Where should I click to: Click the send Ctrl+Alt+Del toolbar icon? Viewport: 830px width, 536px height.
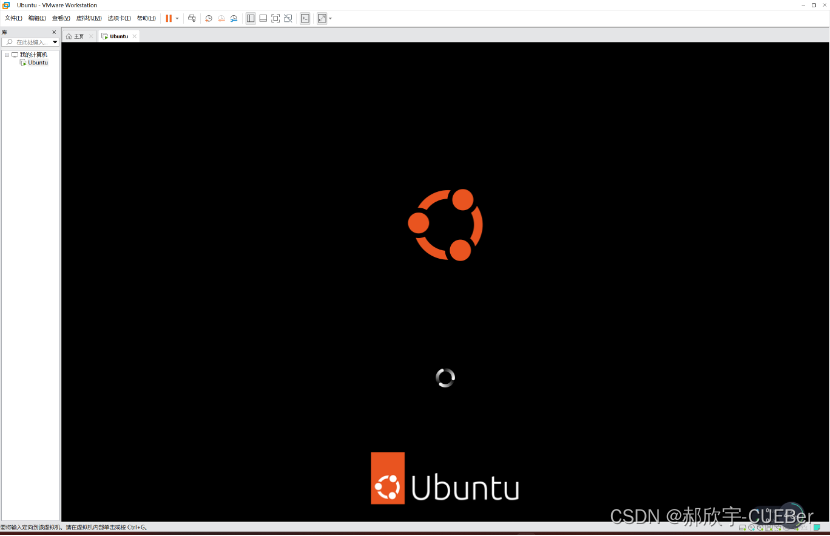[192, 19]
